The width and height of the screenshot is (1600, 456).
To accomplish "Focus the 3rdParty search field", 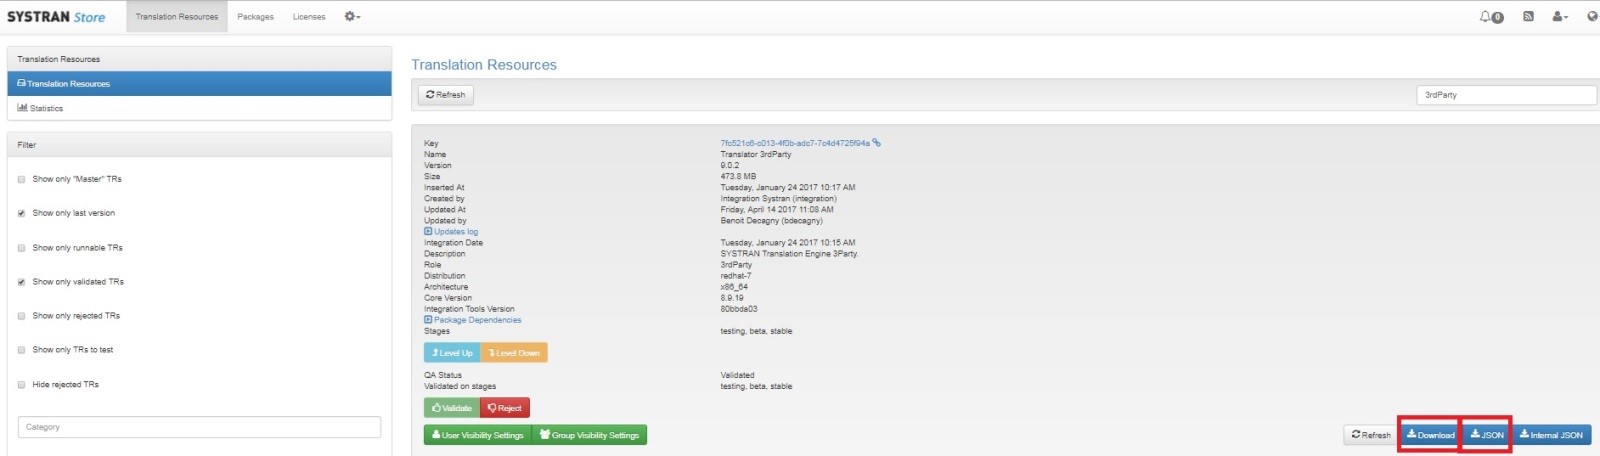I will point(1506,95).
